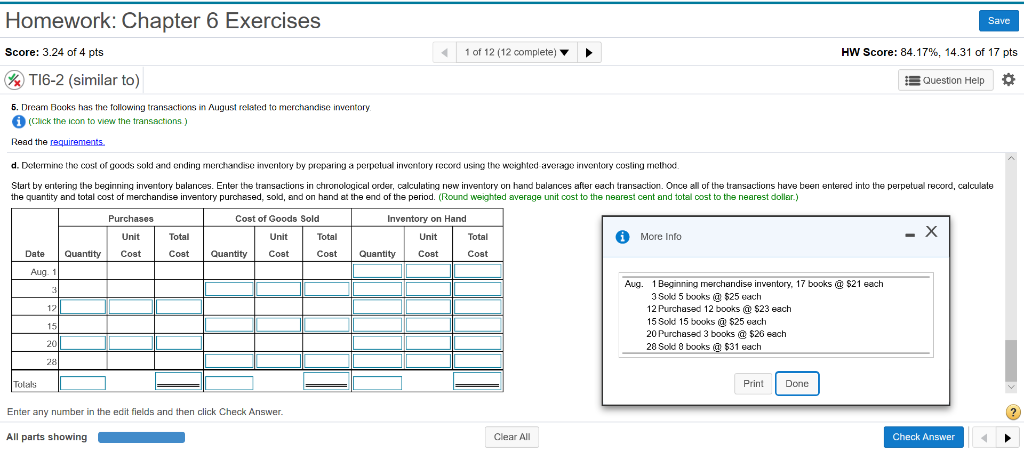The height and width of the screenshot is (452, 1024).
Task: Select Aug. 1 Inventory on Hand unit cost field
Action: (x=428, y=271)
